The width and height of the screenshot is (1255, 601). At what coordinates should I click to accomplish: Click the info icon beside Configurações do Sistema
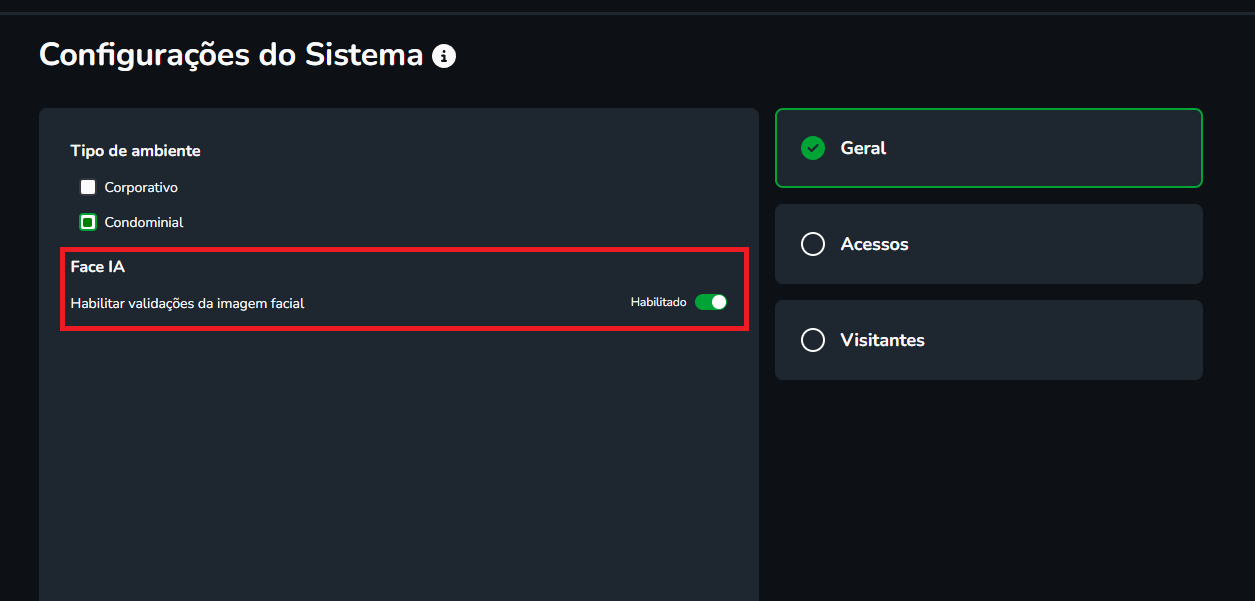click(x=444, y=56)
